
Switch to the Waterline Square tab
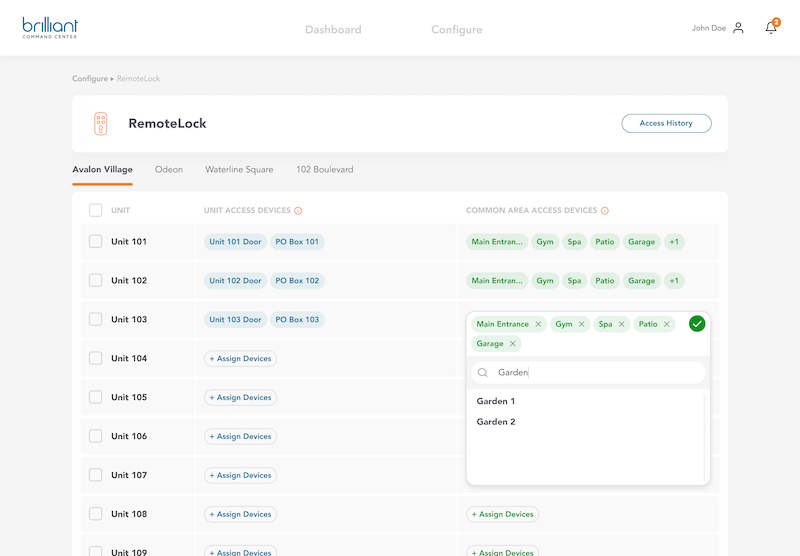click(x=239, y=170)
